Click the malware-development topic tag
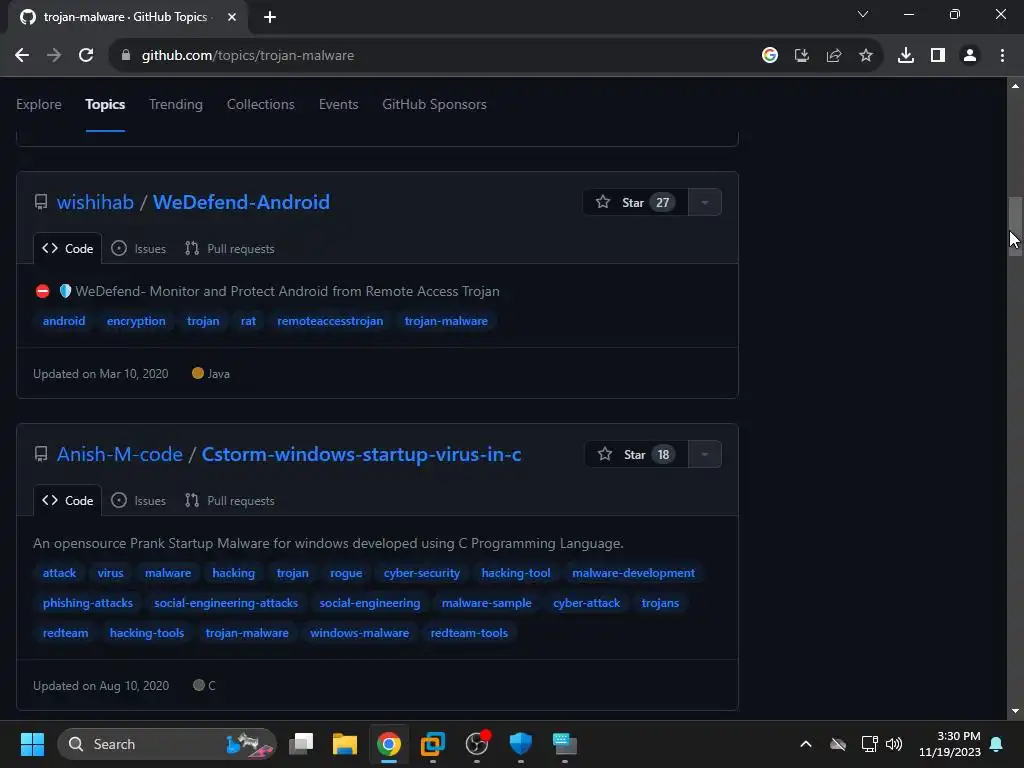 [x=633, y=573]
